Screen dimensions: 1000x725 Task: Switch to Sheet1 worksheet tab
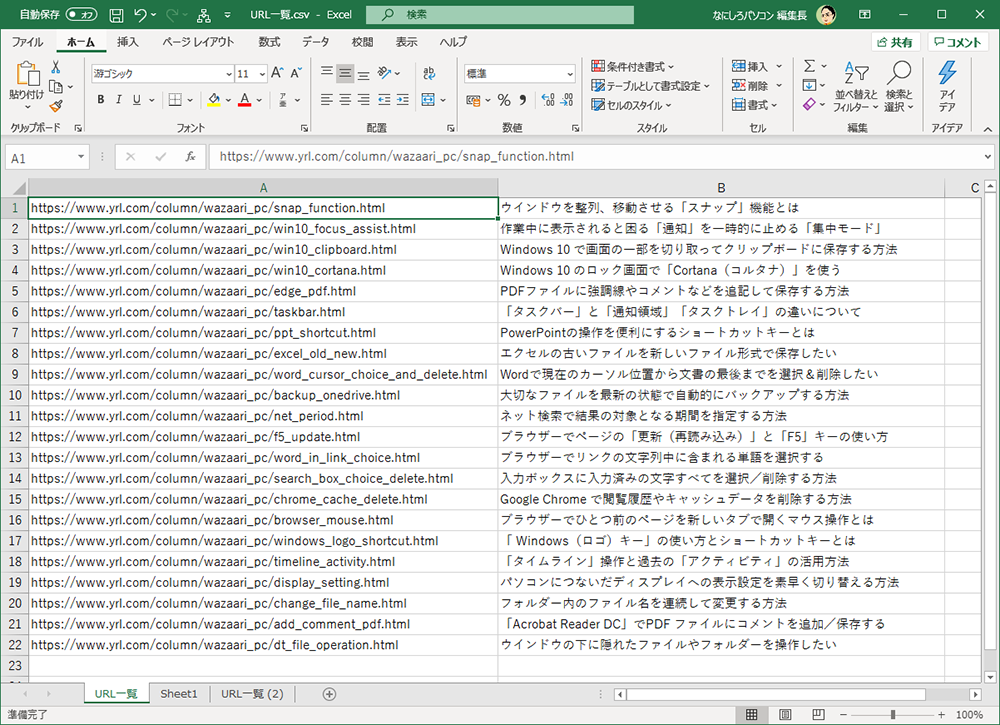(179, 694)
